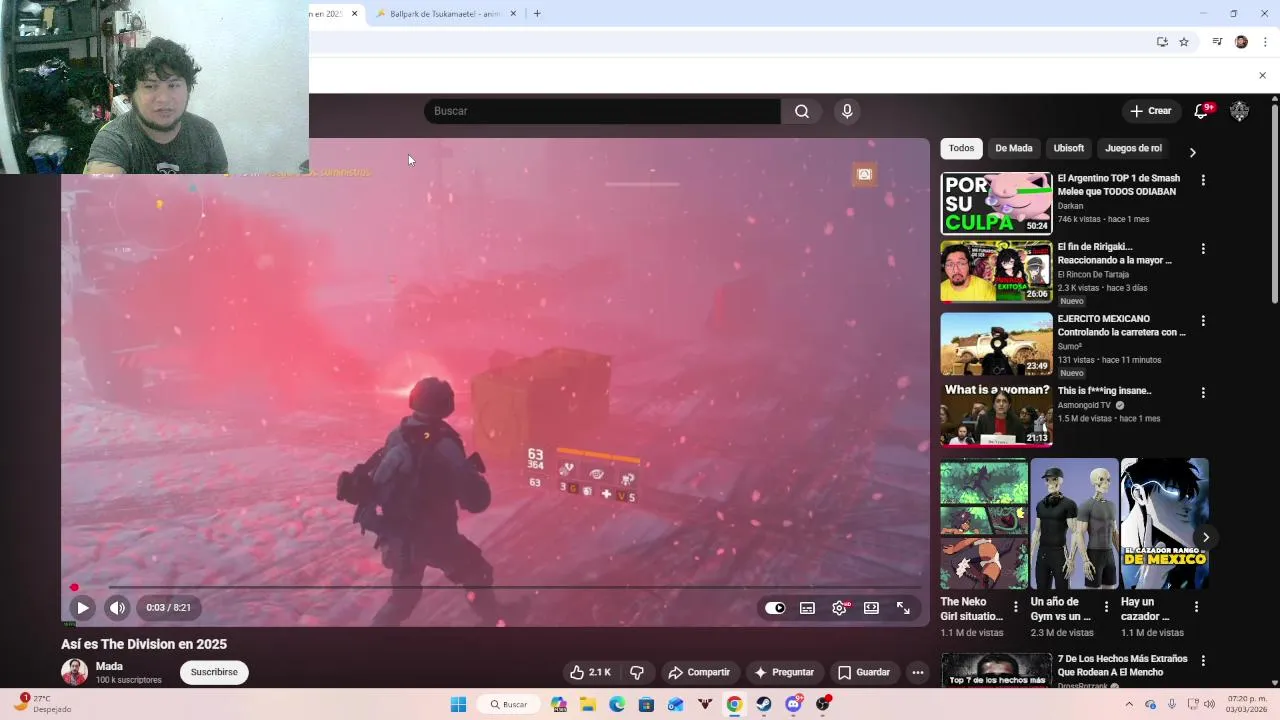Open the Chrome media controls icon
Image resolution: width=1280 pixels, height=720 pixels.
coord(1217,42)
